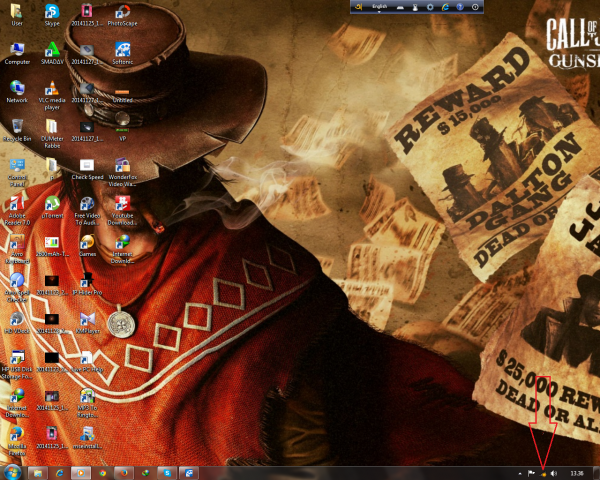Screen dimensions: 600x480
Task: Select the mseinstall installer icon
Action: coord(87,438)
